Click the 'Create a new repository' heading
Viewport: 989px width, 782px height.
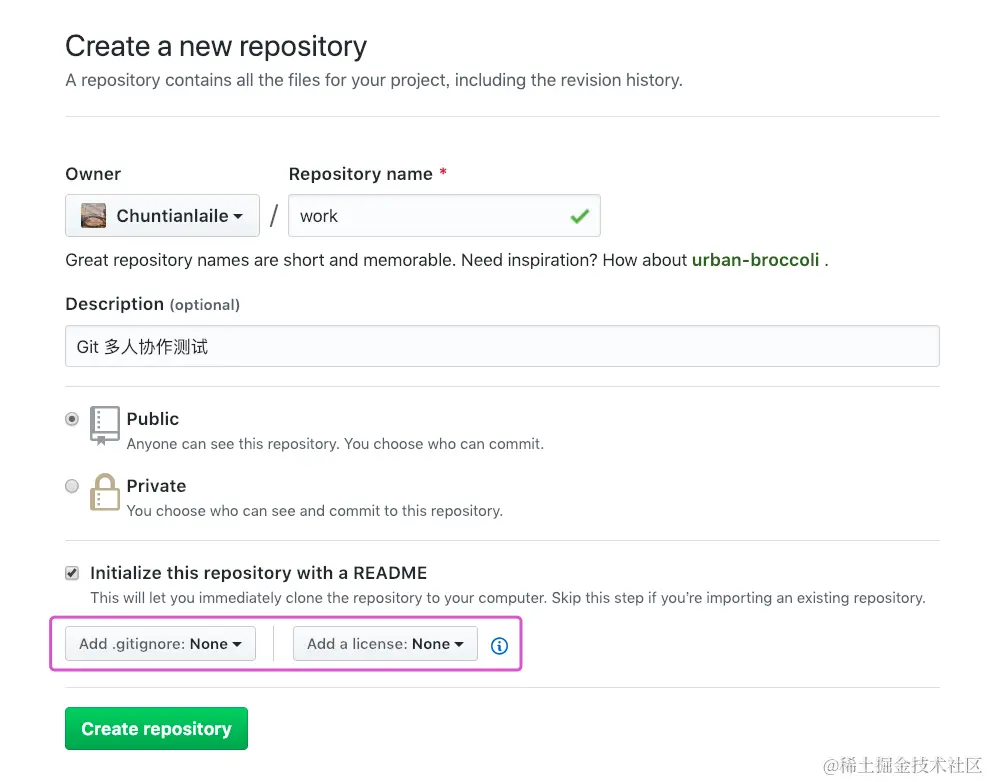click(x=216, y=46)
